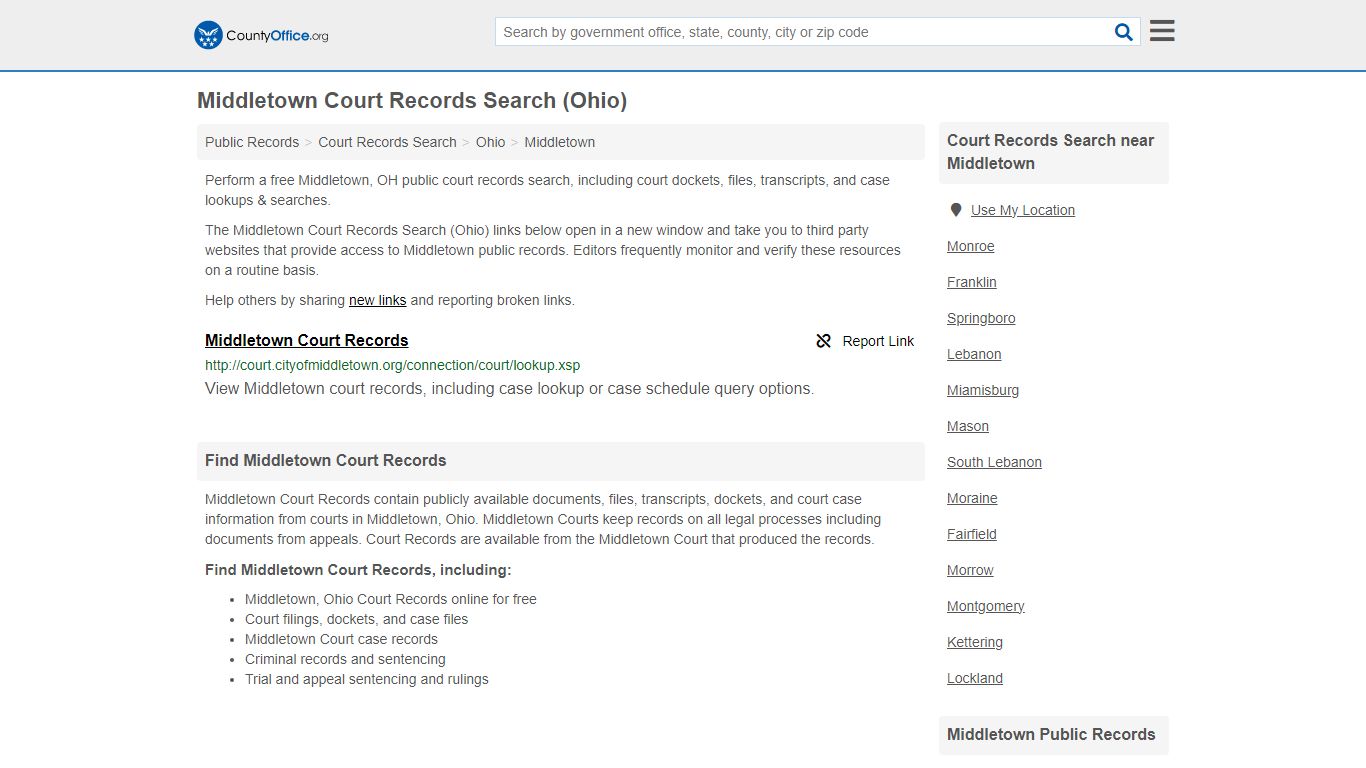Follow the 'new links' hyperlink

point(377,300)
